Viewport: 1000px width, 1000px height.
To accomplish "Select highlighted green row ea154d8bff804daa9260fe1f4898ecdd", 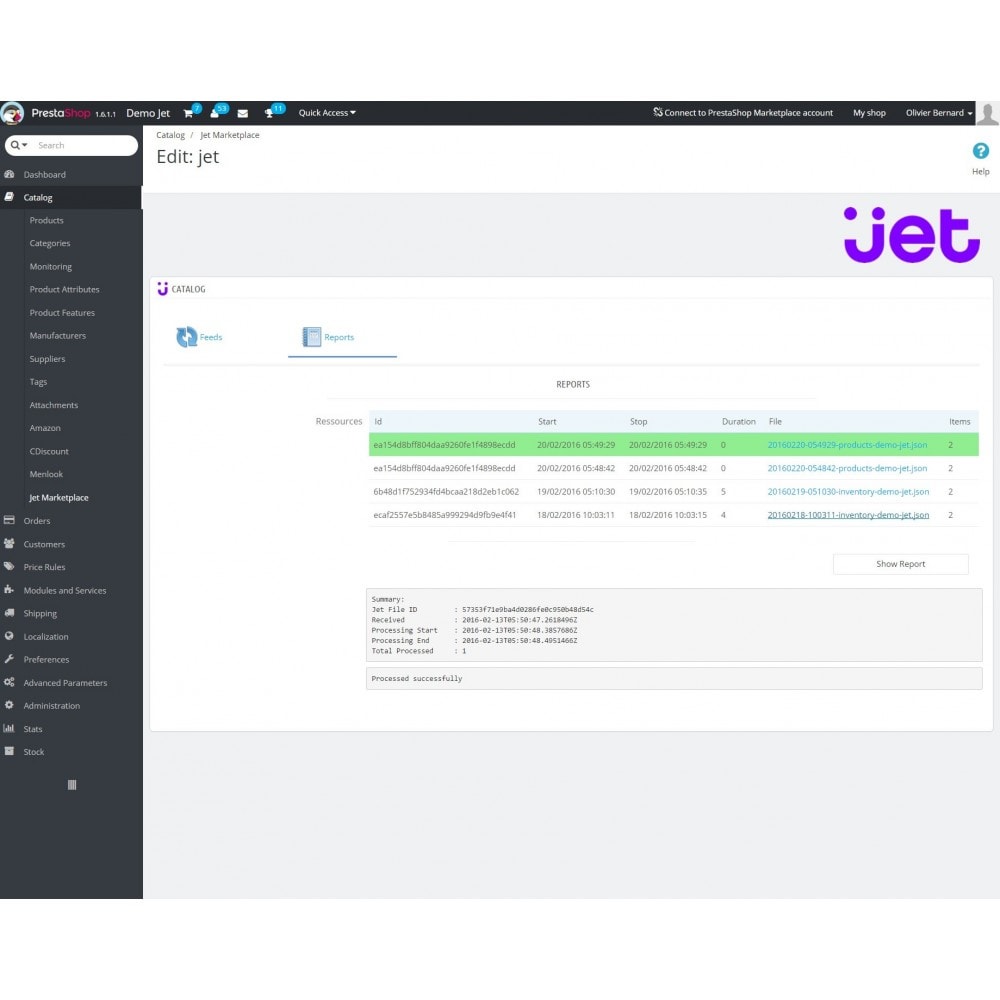I will coord(673,445).
